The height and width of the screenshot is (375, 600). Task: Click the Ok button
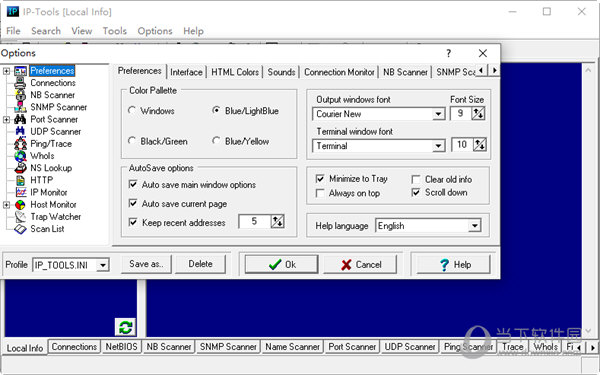(282, 264)
